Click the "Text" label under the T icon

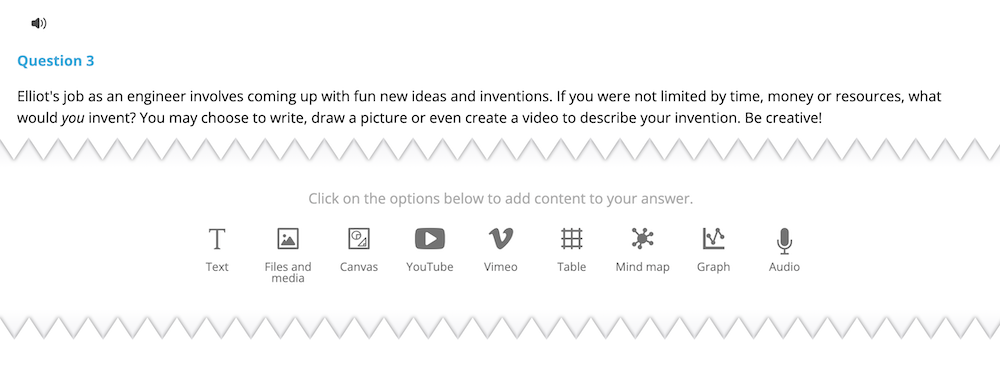tap(217, 267)
